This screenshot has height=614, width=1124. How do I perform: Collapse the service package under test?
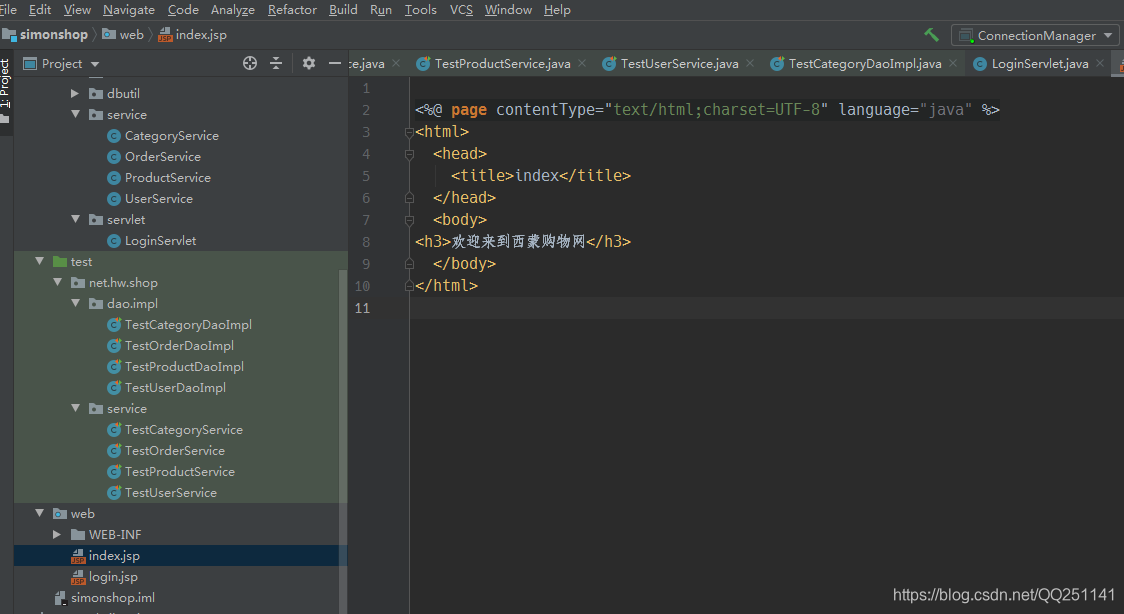point(75,408)
